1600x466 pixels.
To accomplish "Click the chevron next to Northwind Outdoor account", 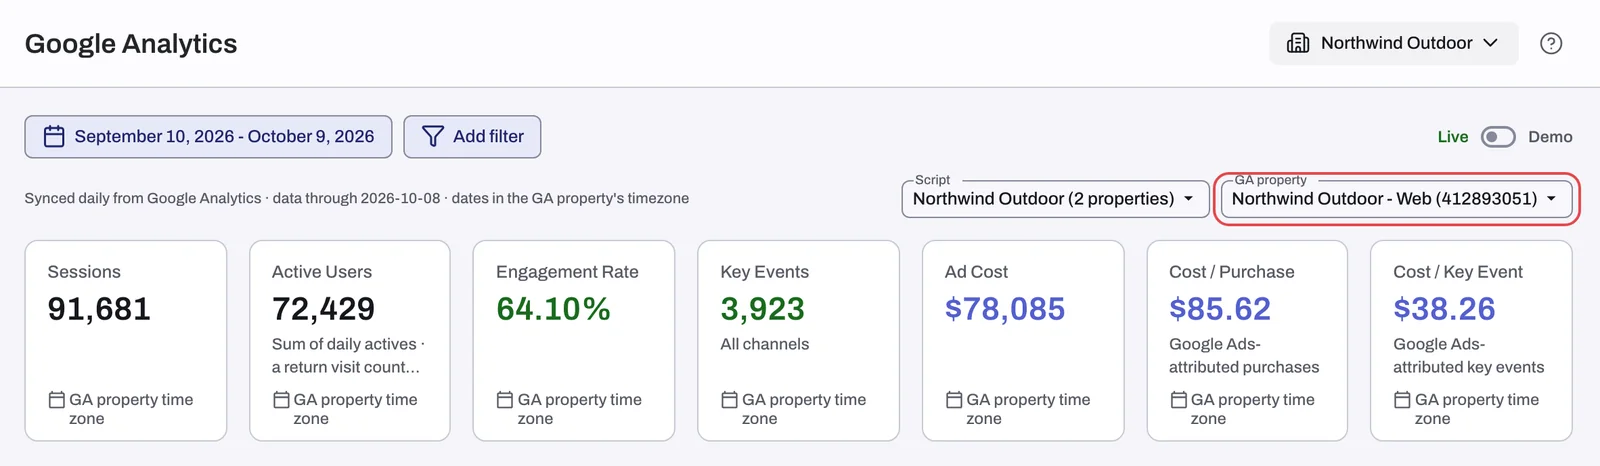I will click(1490, 43).
